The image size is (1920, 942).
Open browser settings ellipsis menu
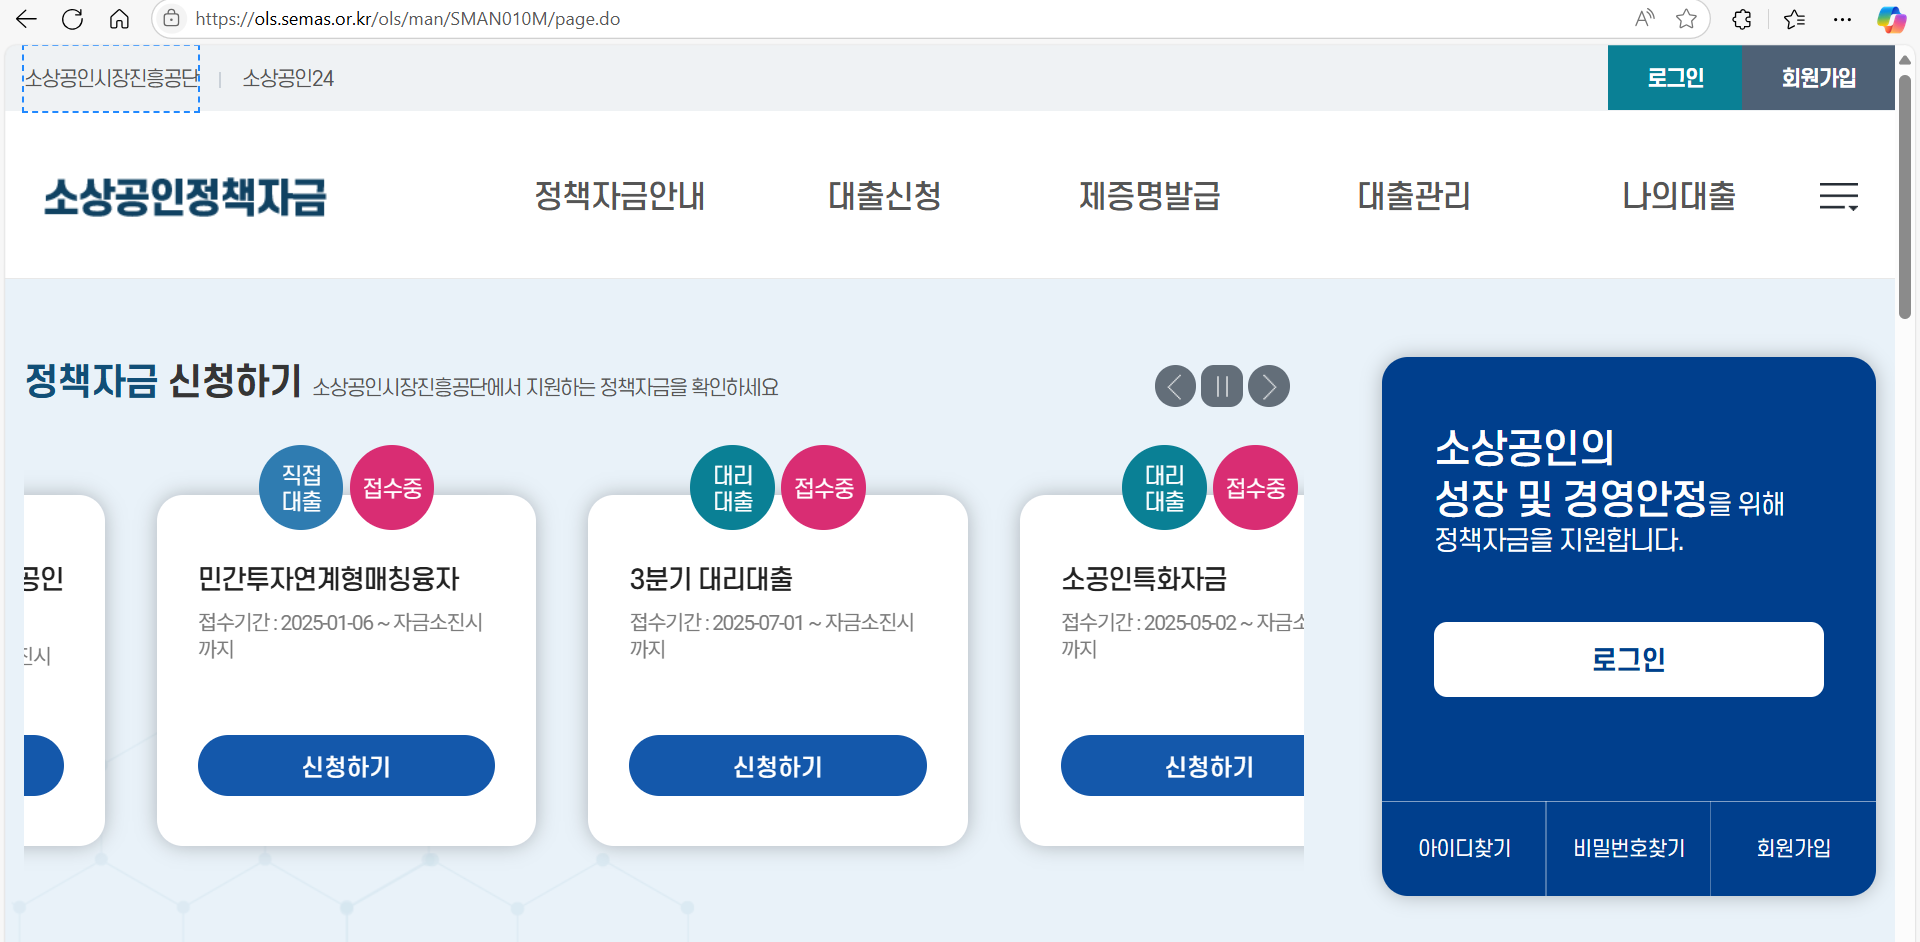pyautogui.click(x=1842, y=19)
